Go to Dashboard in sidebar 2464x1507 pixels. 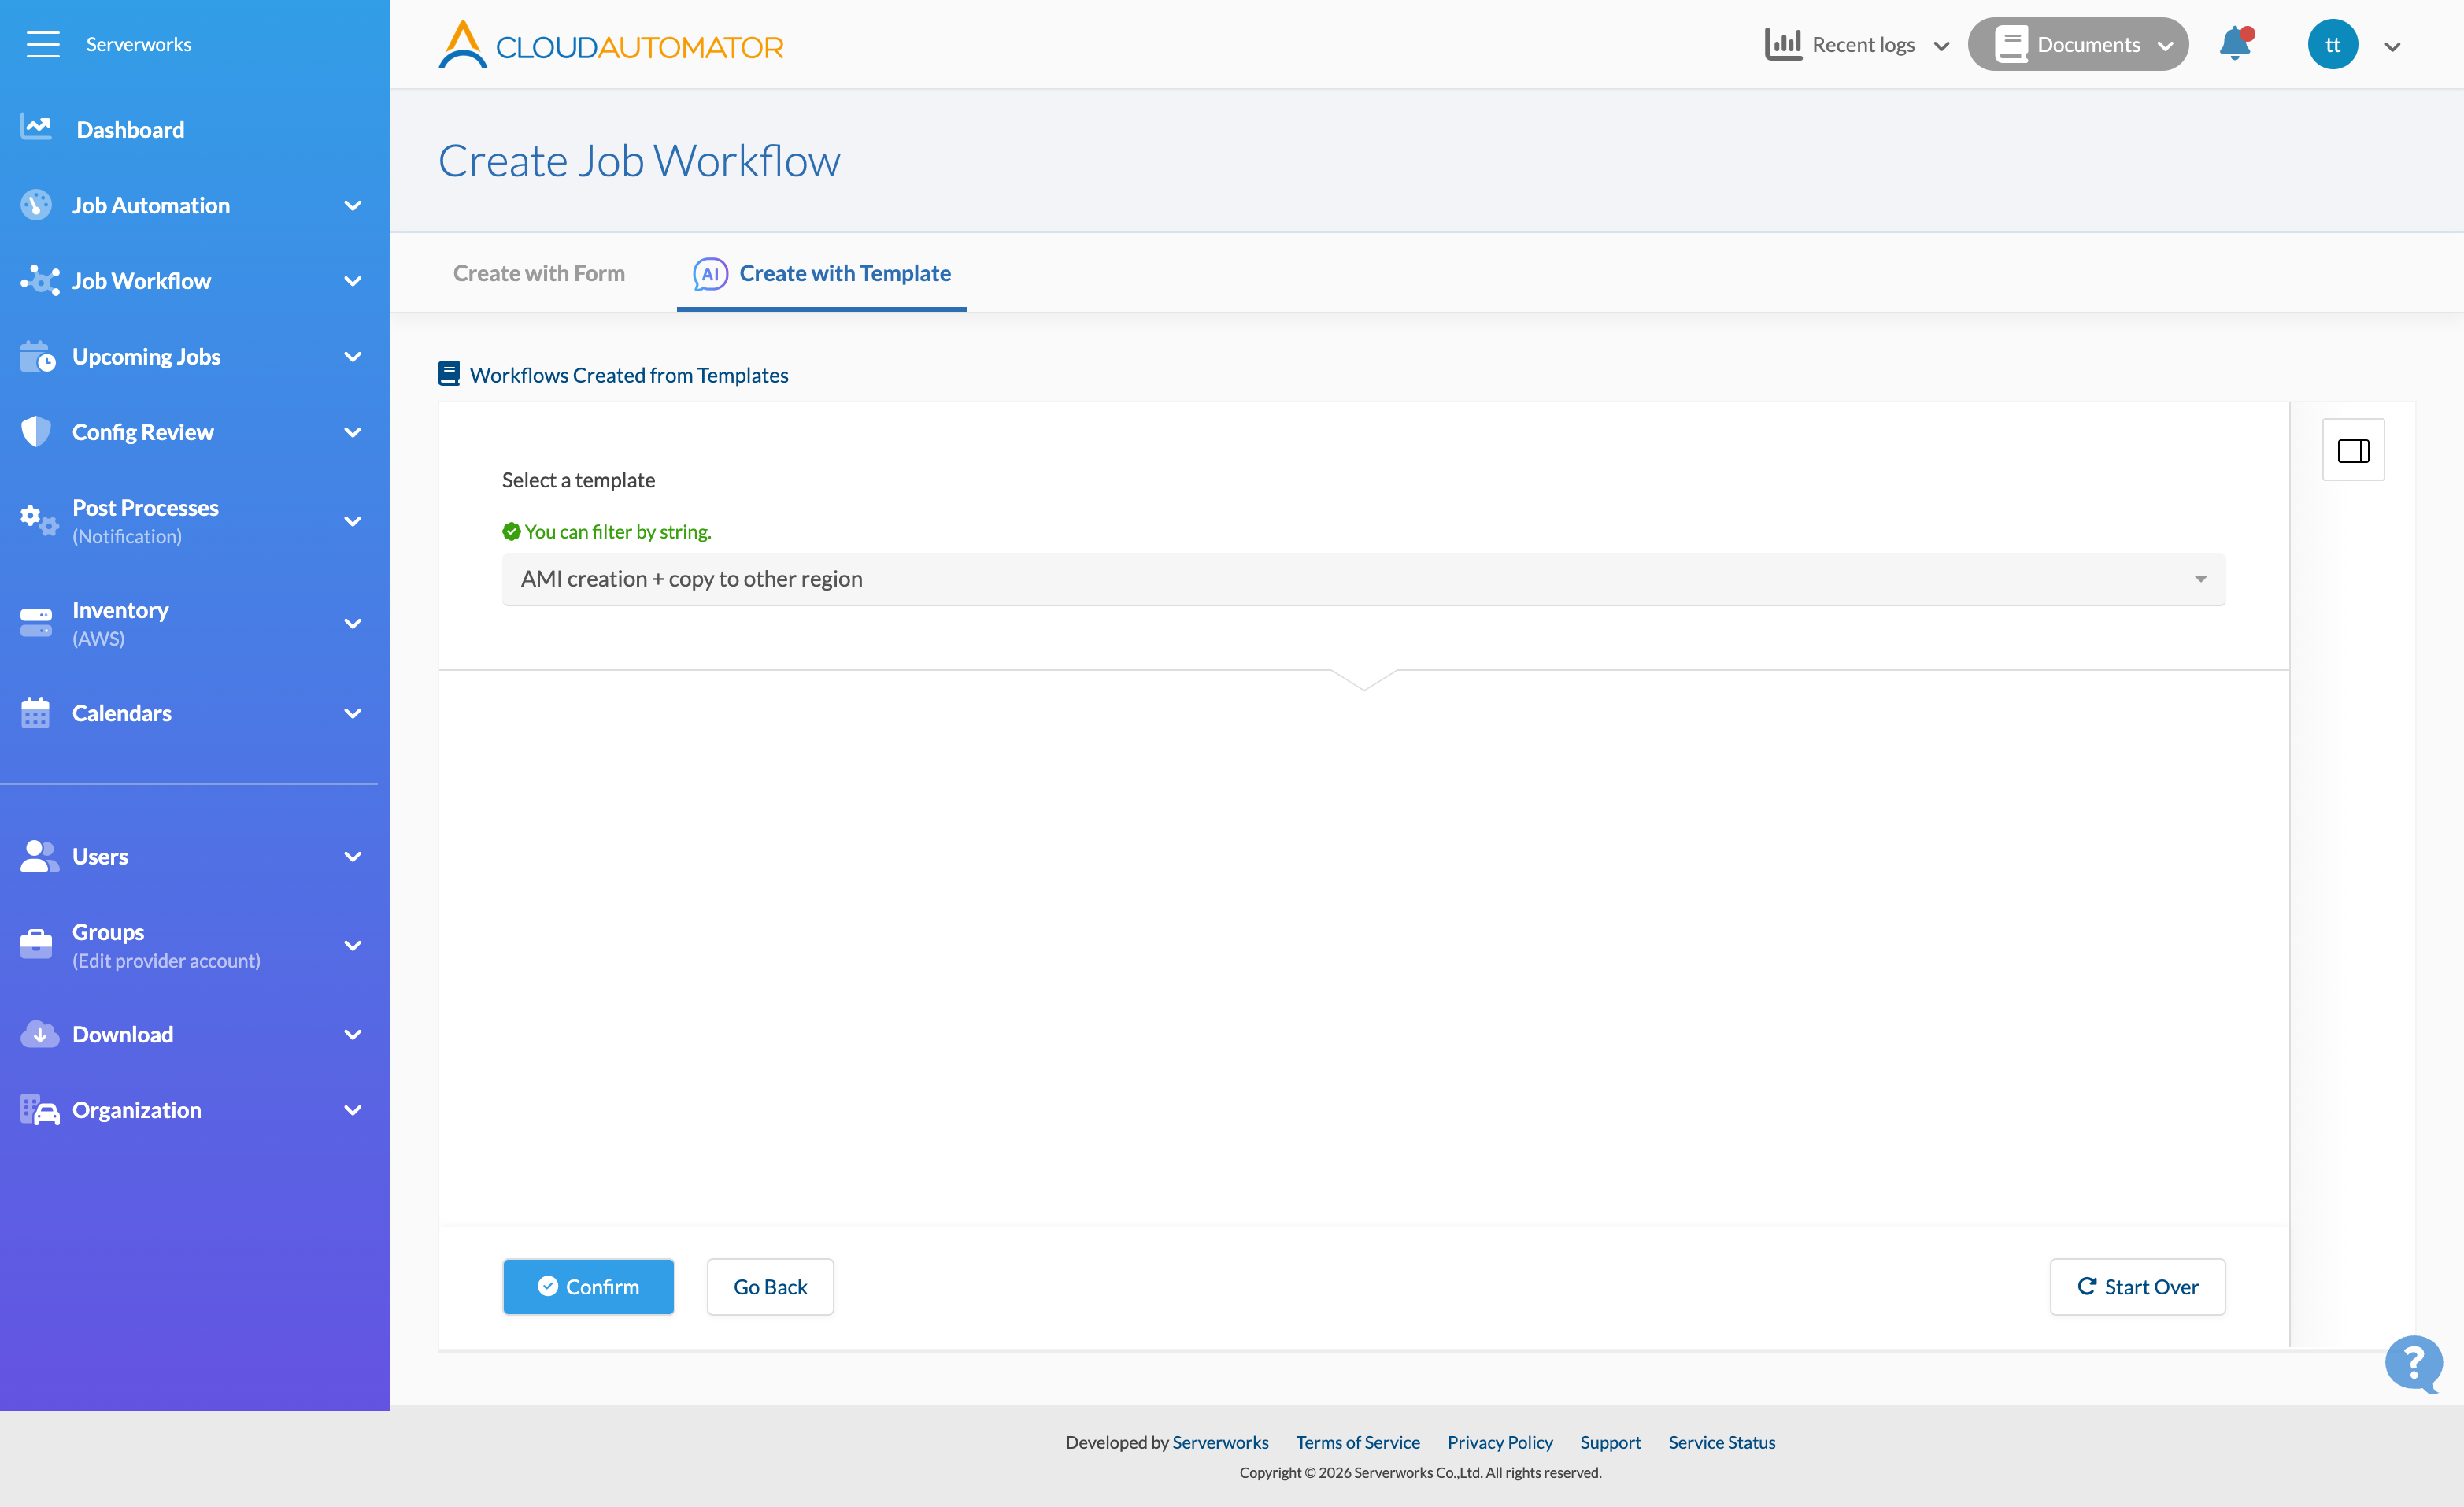(130, 129)
